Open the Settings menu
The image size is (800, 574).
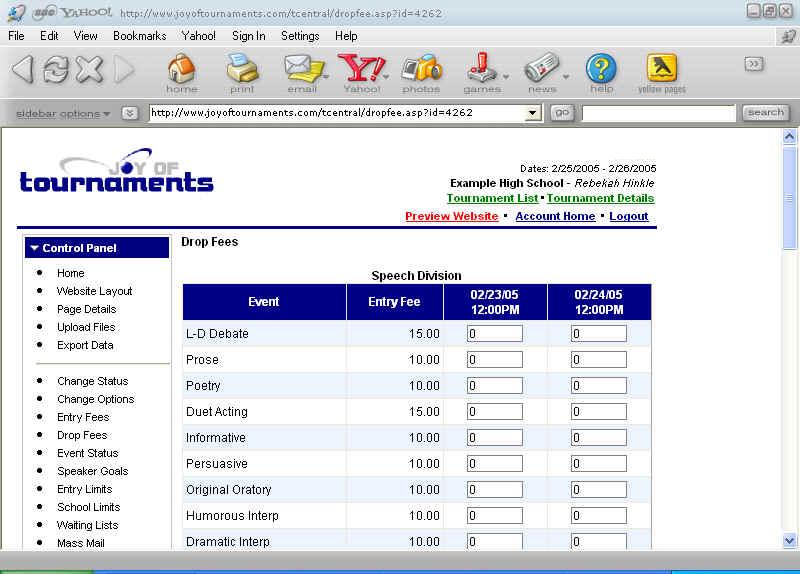pos(300,35)
